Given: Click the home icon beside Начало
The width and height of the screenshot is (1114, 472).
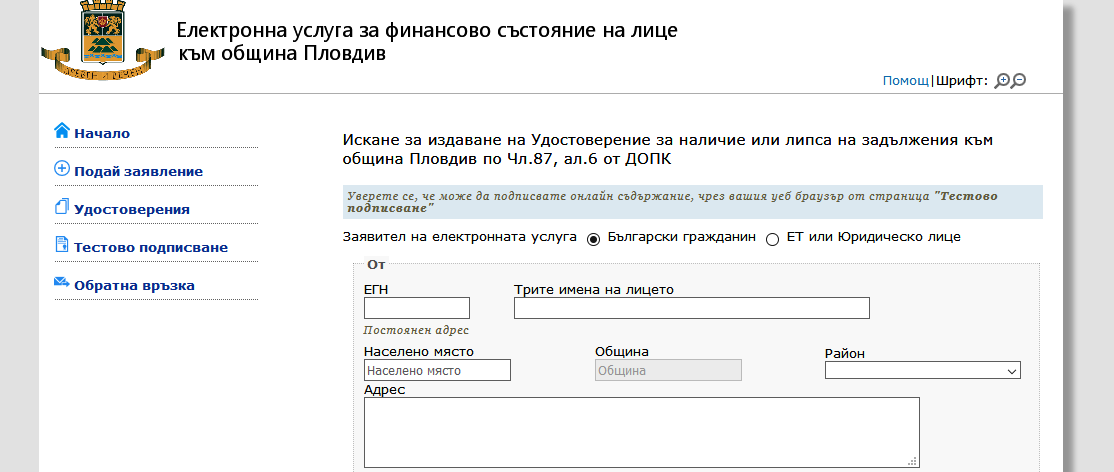Looking at the screenshot, I should click(x=63, y=131).
